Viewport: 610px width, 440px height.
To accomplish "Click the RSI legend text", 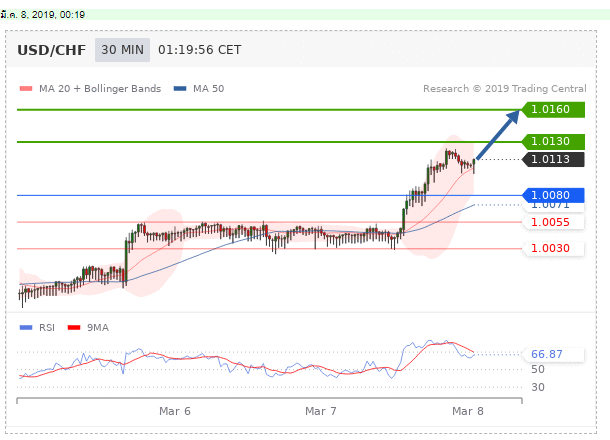I will click(47, 328).
